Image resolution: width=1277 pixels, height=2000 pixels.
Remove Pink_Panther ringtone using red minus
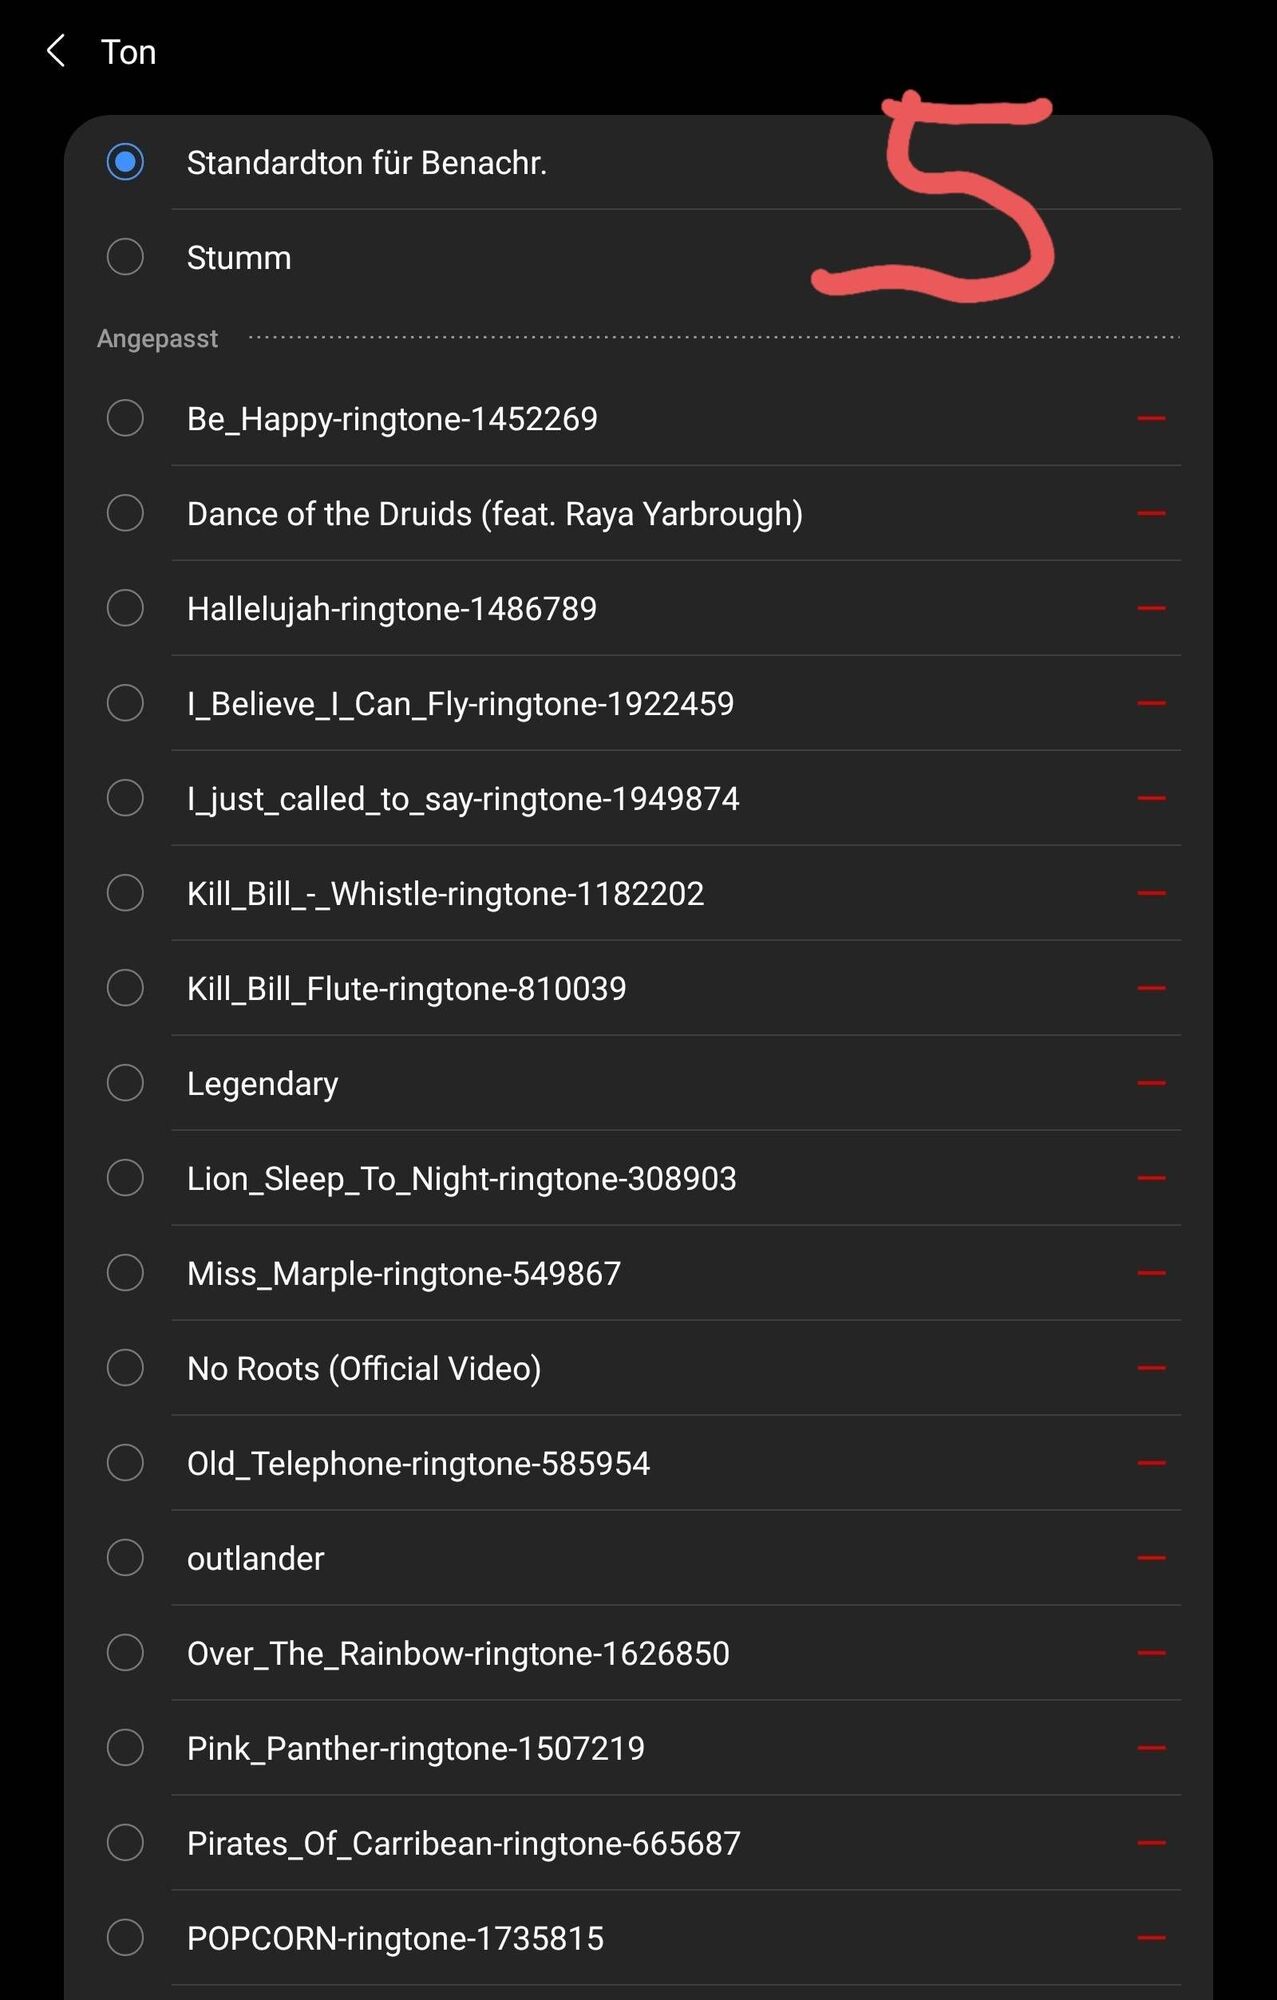(1151, 1748)
